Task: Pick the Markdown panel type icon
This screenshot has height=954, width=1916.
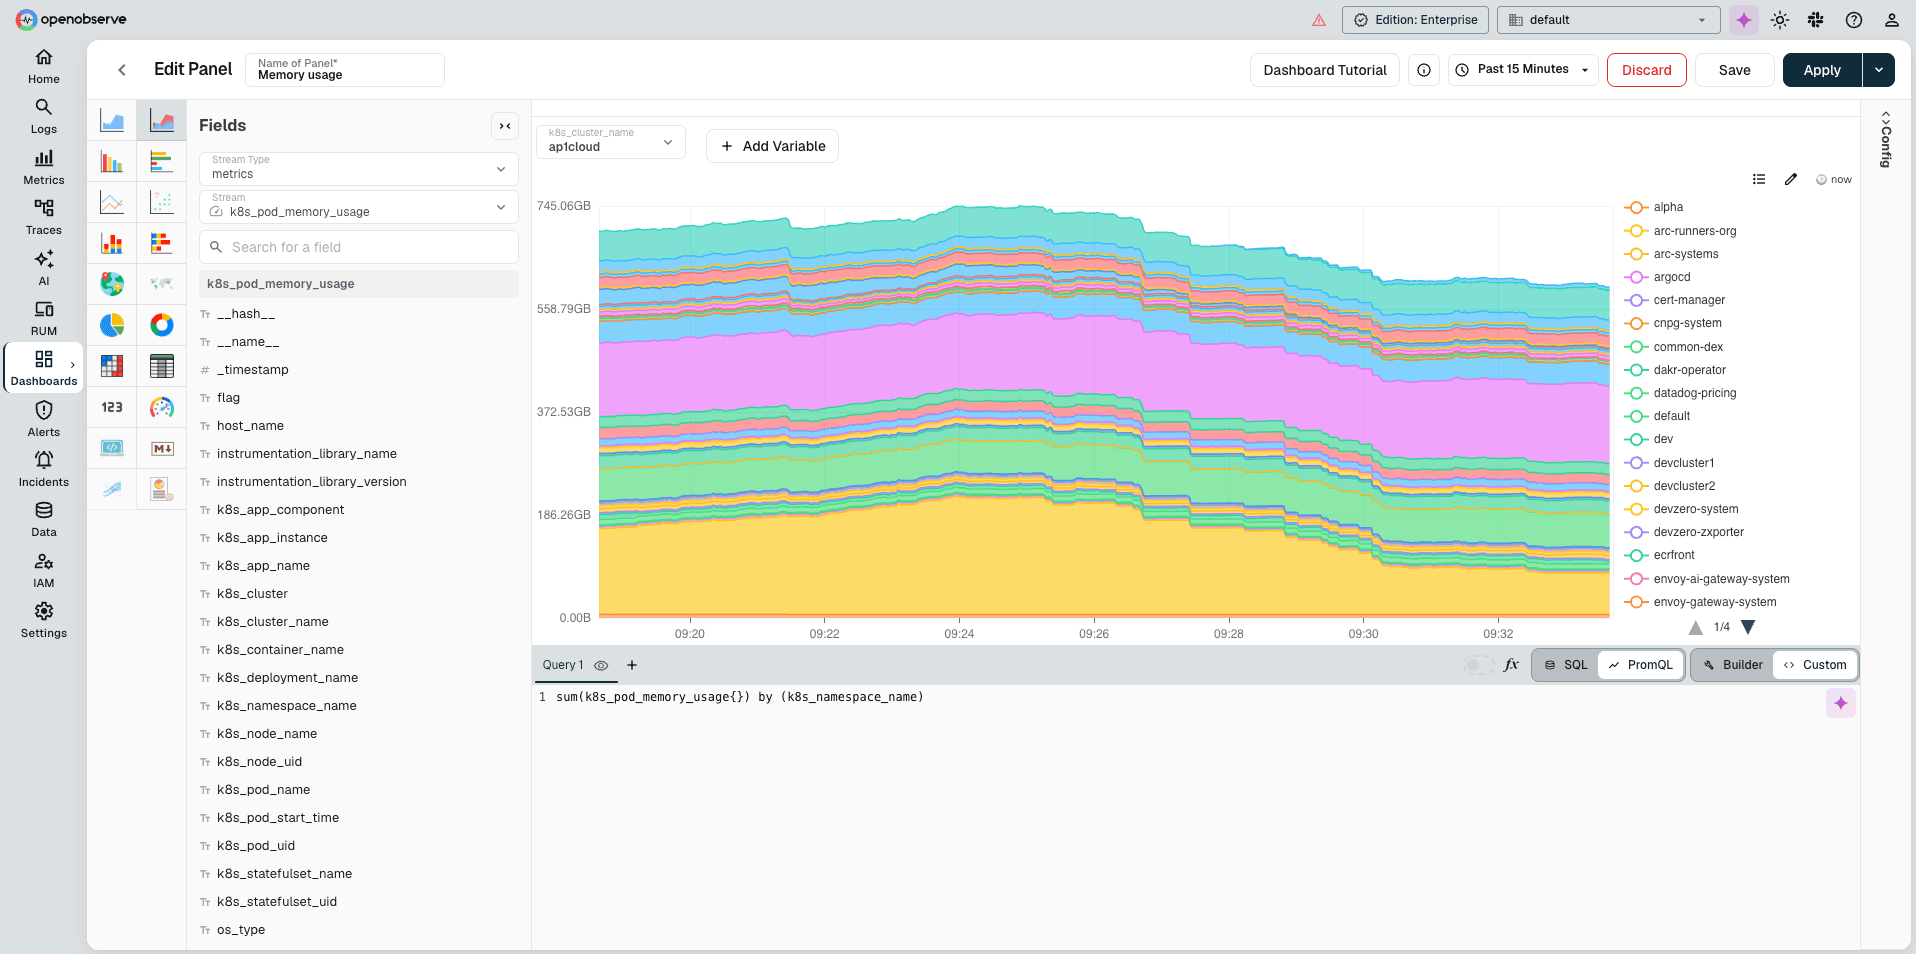Action: 161,448
